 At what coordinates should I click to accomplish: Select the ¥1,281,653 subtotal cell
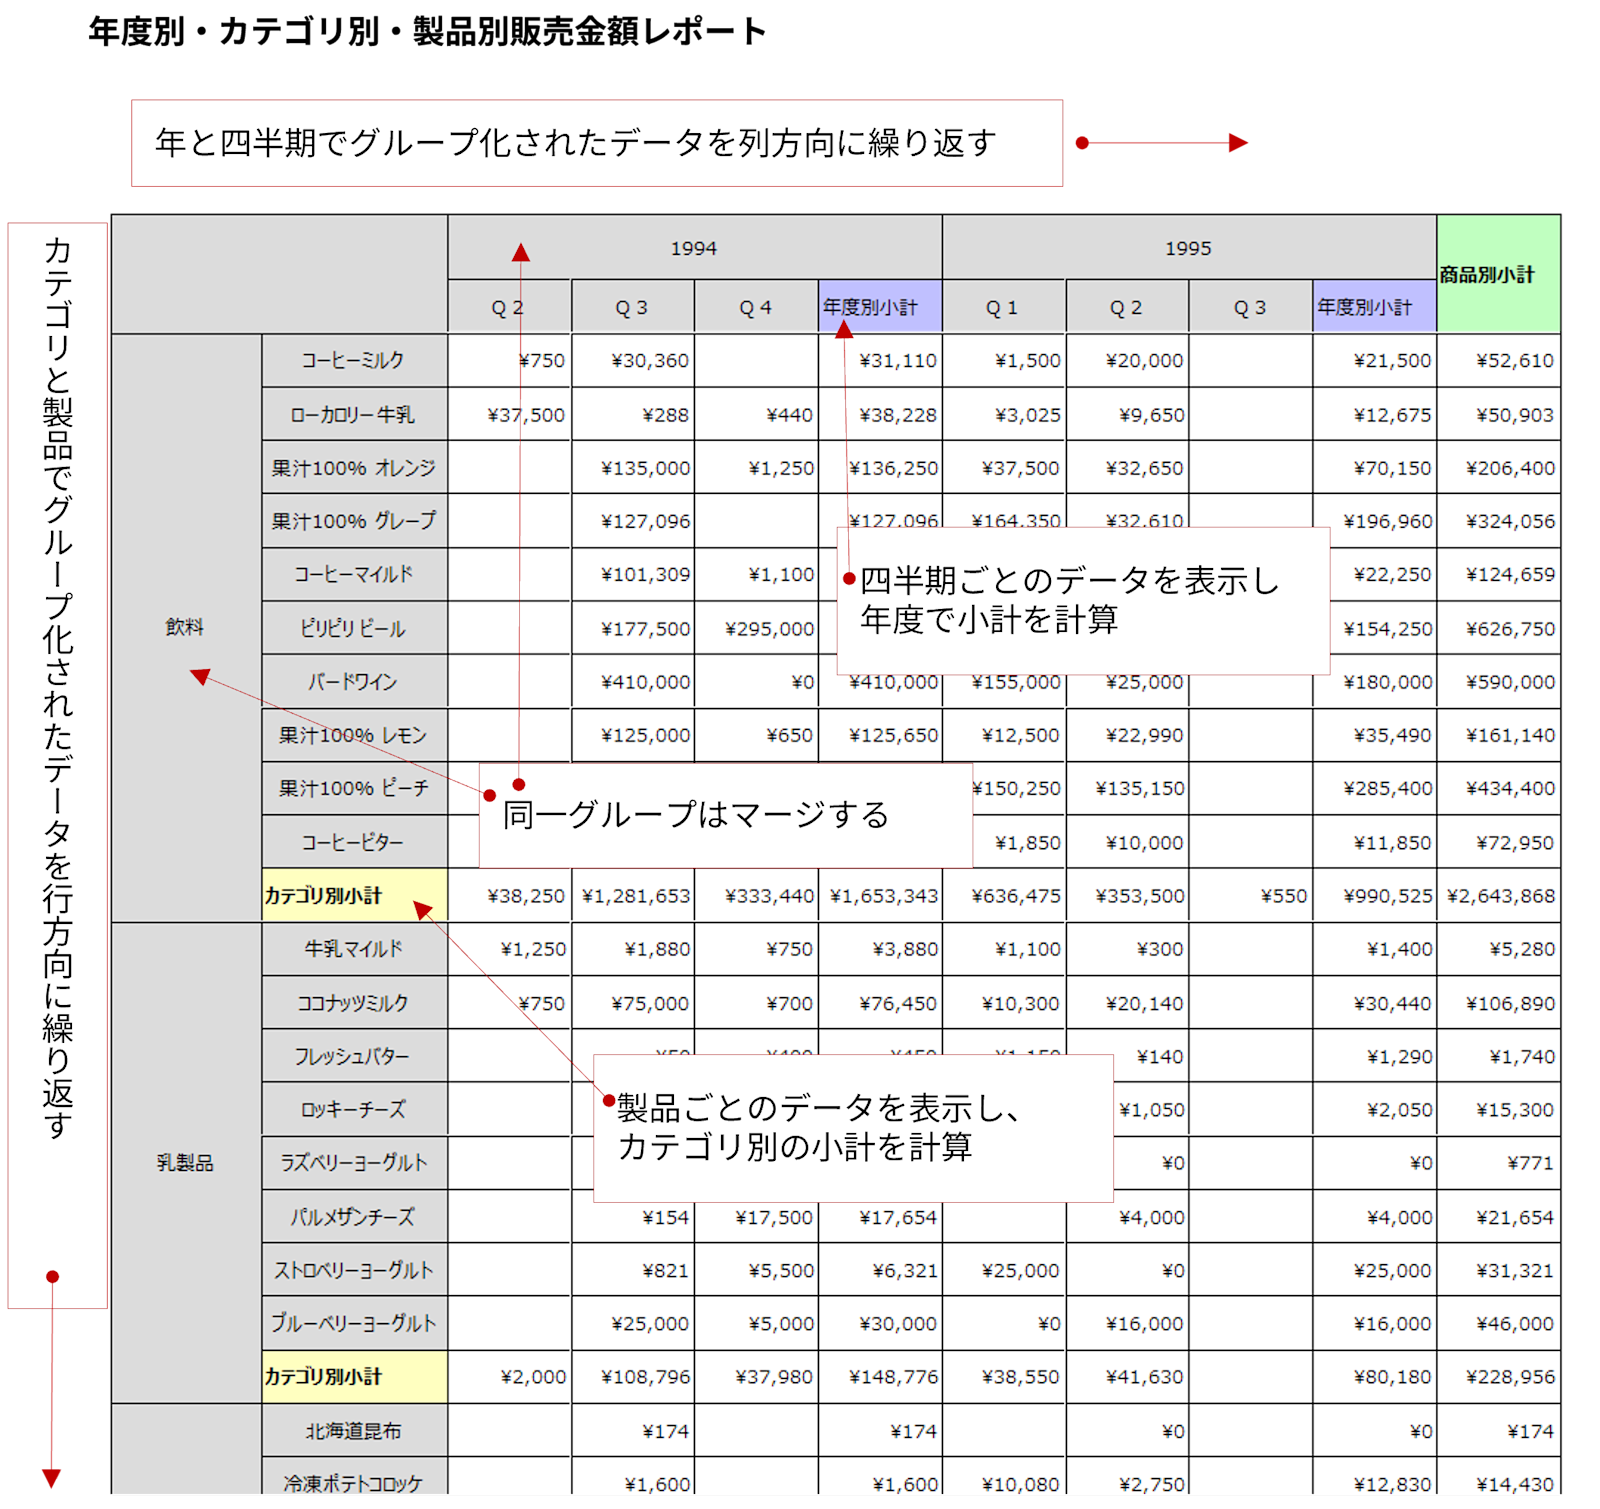633,896
